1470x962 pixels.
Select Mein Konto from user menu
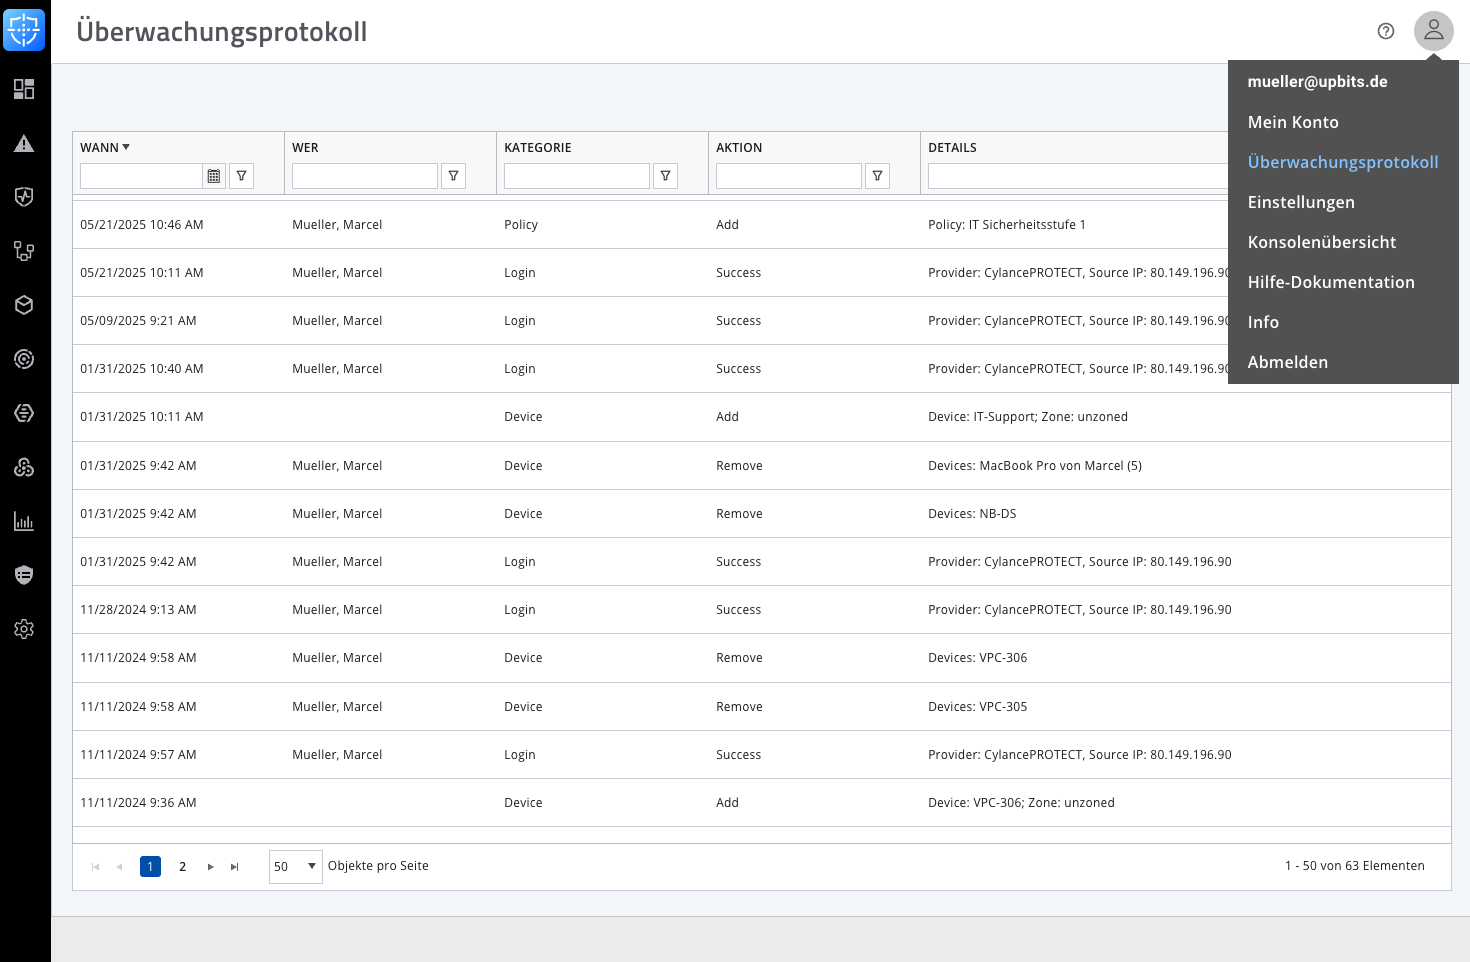pyautogui.click(x=1293, y=122)
